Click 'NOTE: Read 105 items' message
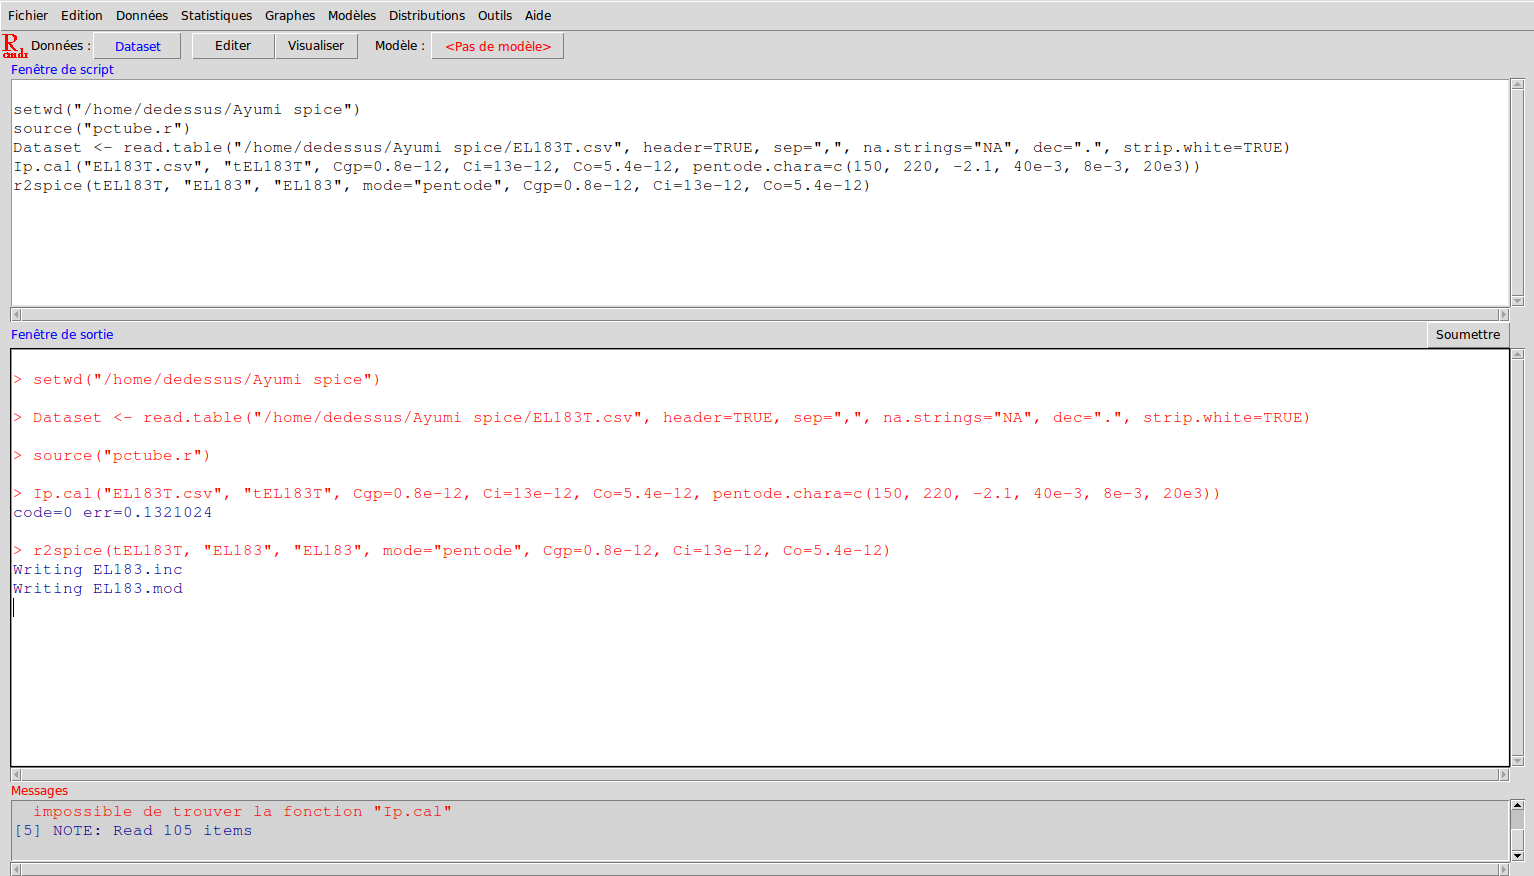This screenshot has height=876, width=1534. pos(133,830)
